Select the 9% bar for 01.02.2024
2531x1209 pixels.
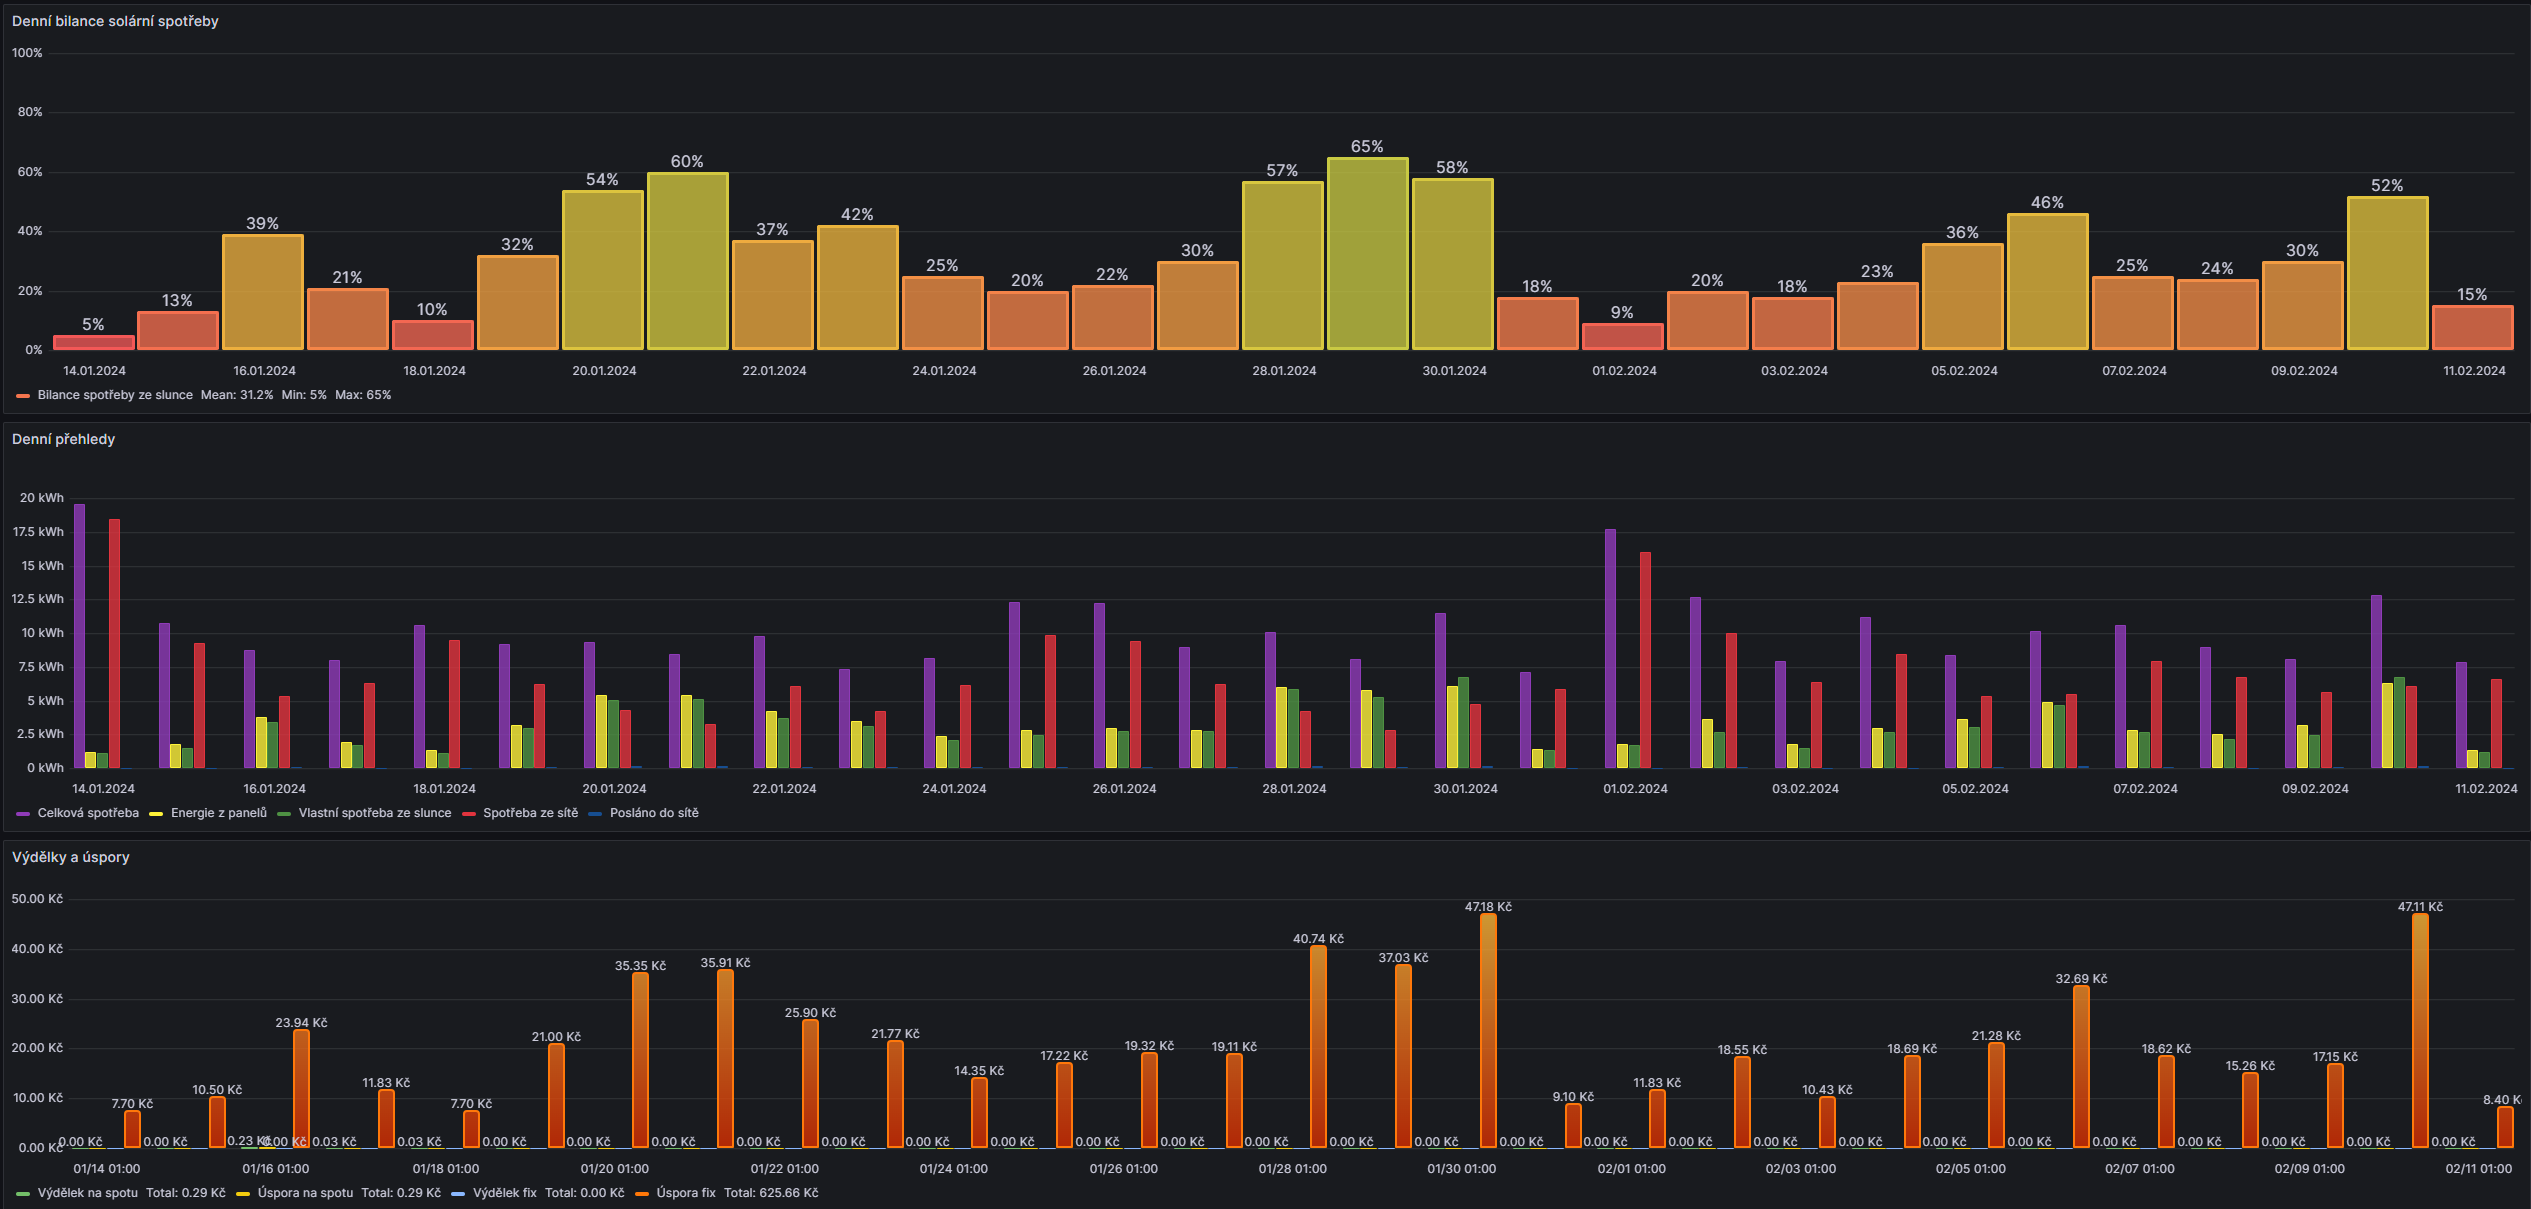pyautogui.click(x=1622, y=337)
